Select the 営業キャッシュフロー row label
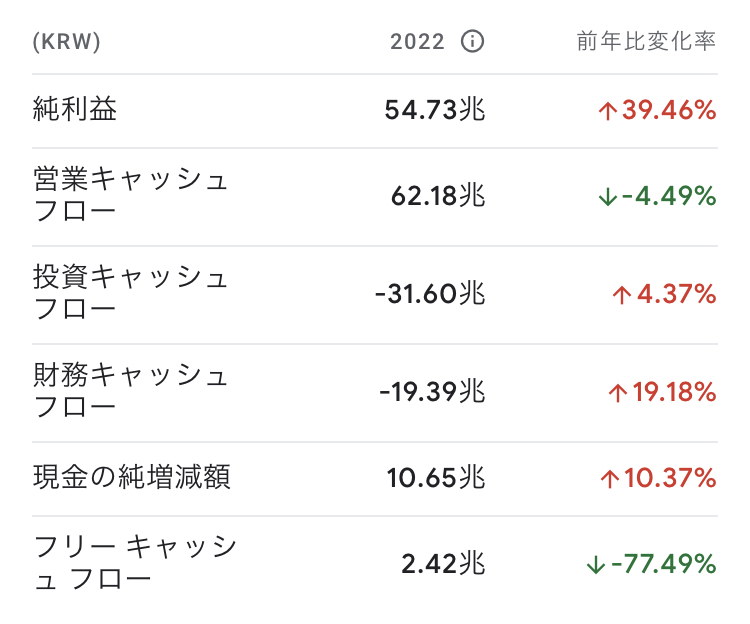The width and height of the screenshot is (750, 624). click(x=131, y=196)
